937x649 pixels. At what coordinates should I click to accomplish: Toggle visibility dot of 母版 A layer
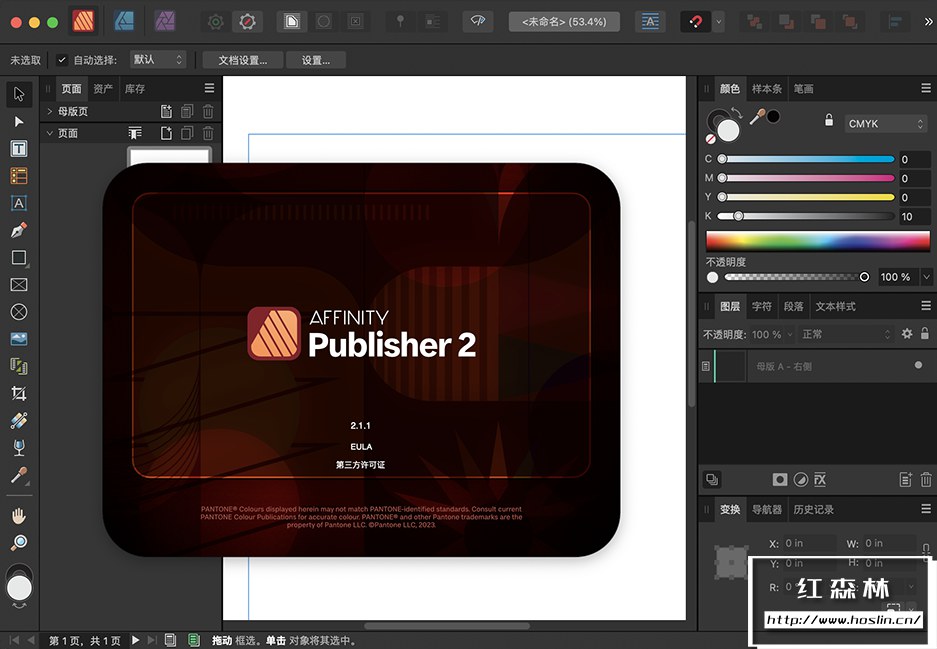point(918,366)
